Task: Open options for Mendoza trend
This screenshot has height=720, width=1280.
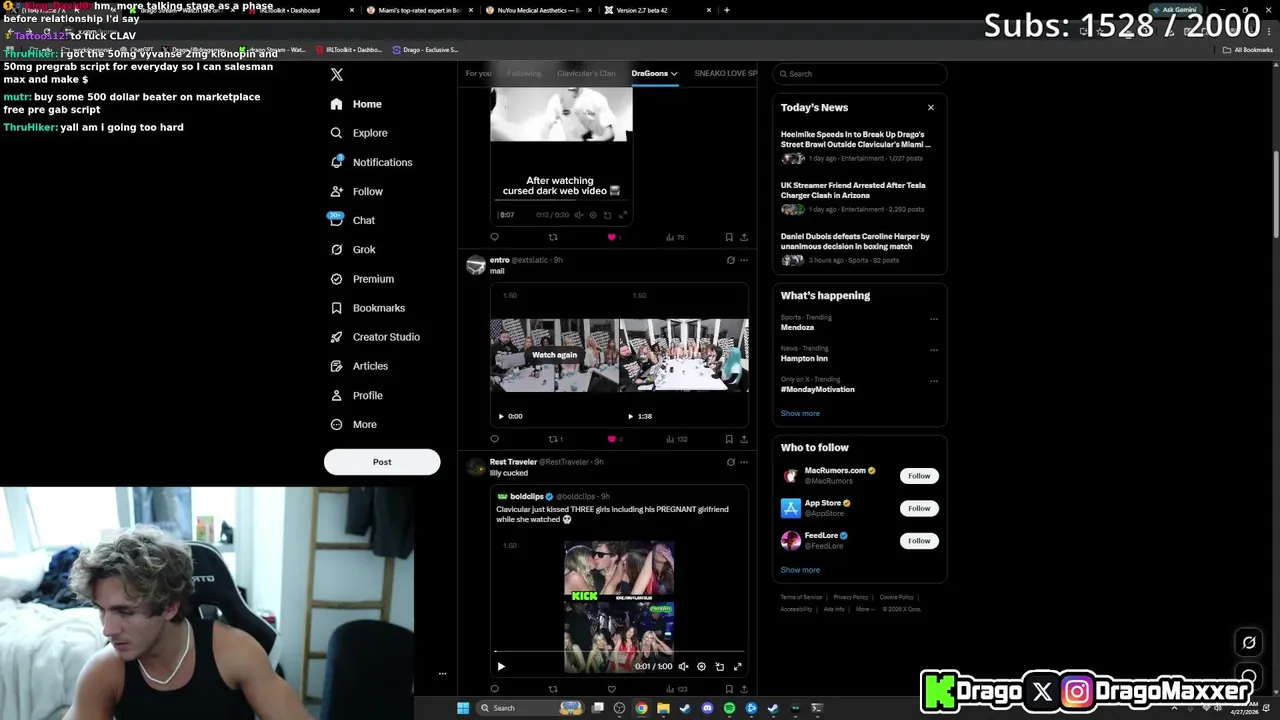Action: tap(934, 319)
